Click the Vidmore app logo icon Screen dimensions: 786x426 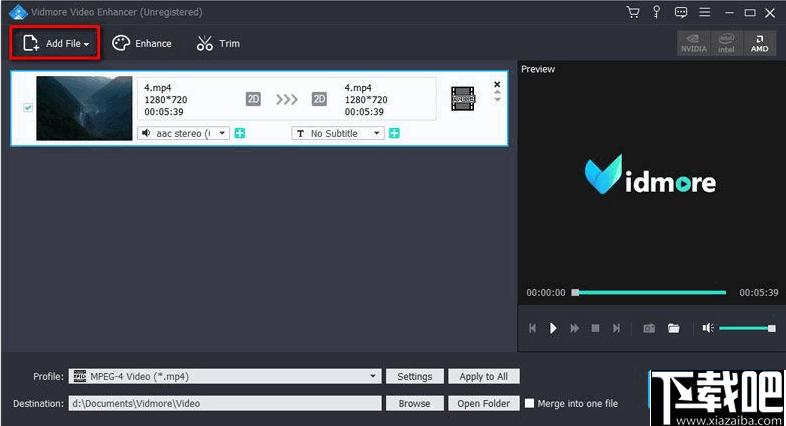point(18,12)
